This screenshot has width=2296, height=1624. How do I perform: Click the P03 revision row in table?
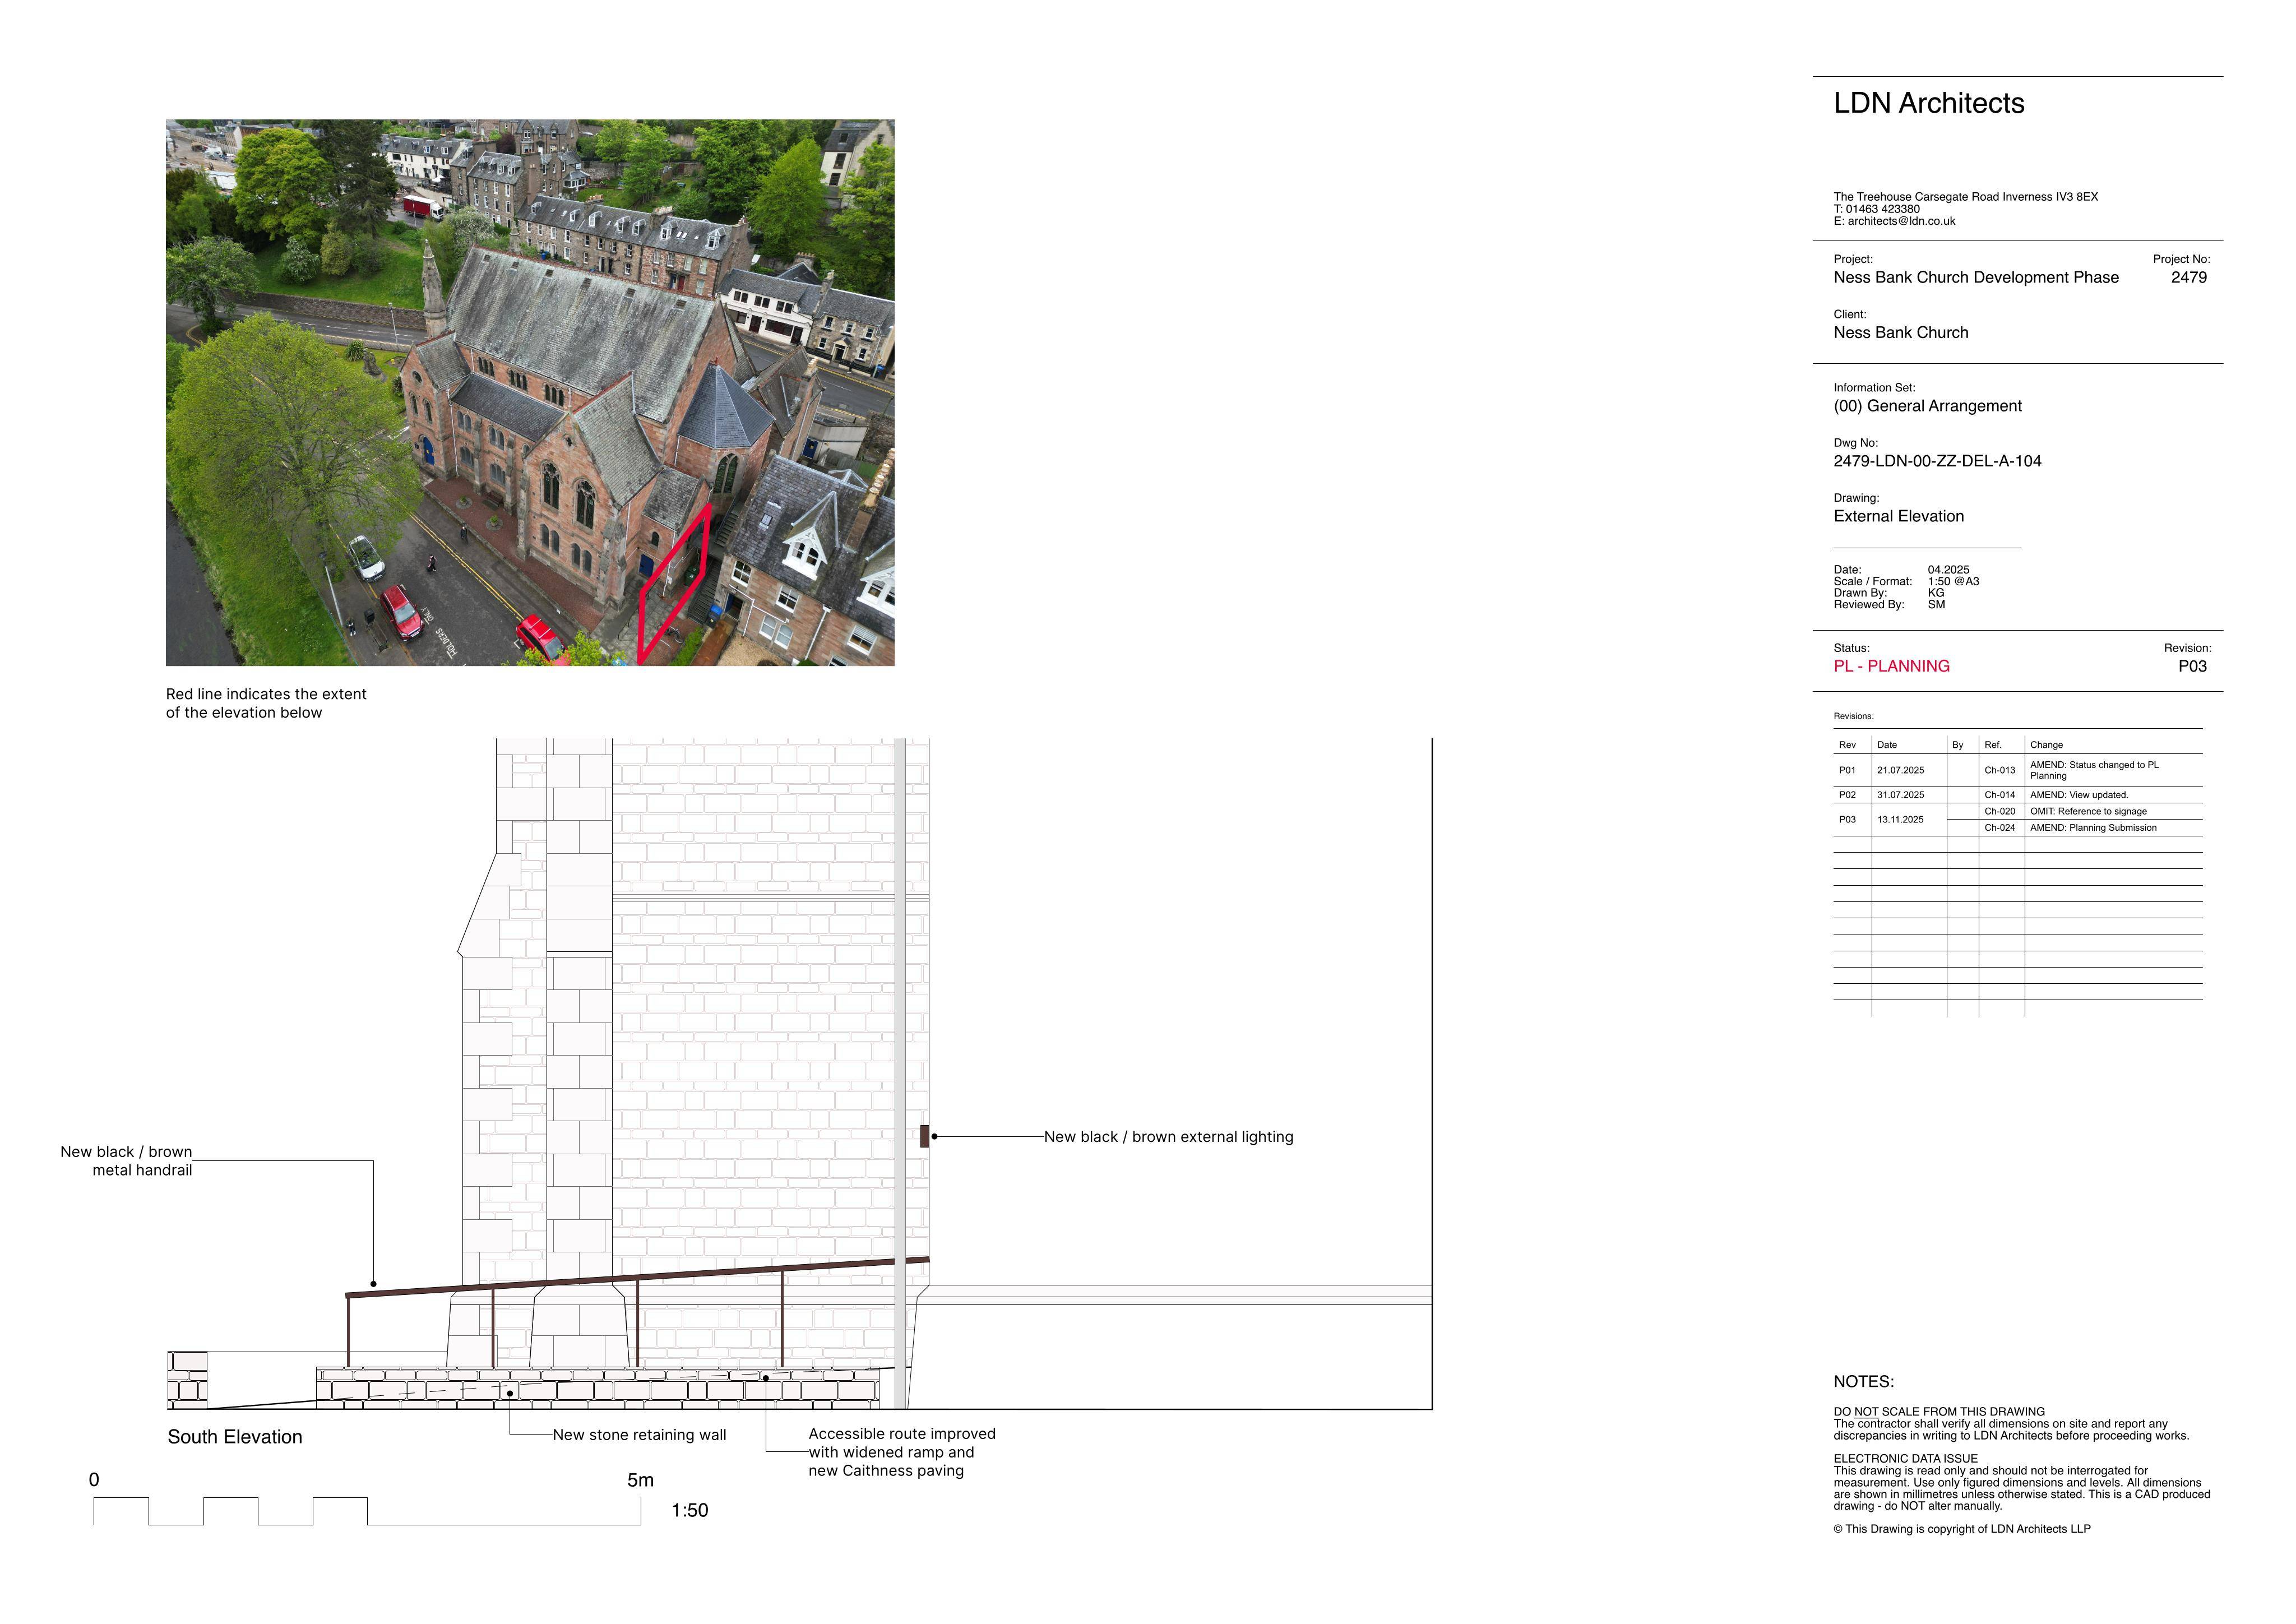pyautogui.click(x=2017, y=819)
